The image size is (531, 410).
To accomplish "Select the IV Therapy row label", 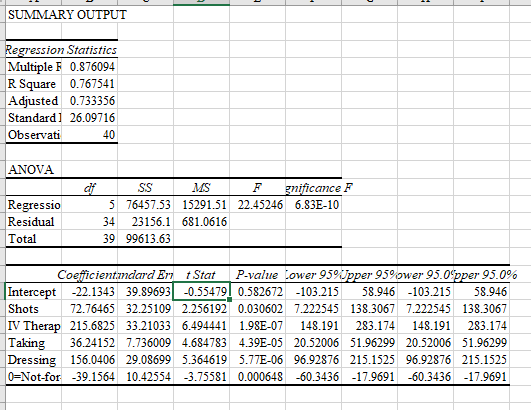I will pyautogui.click(x=34, y=325).
